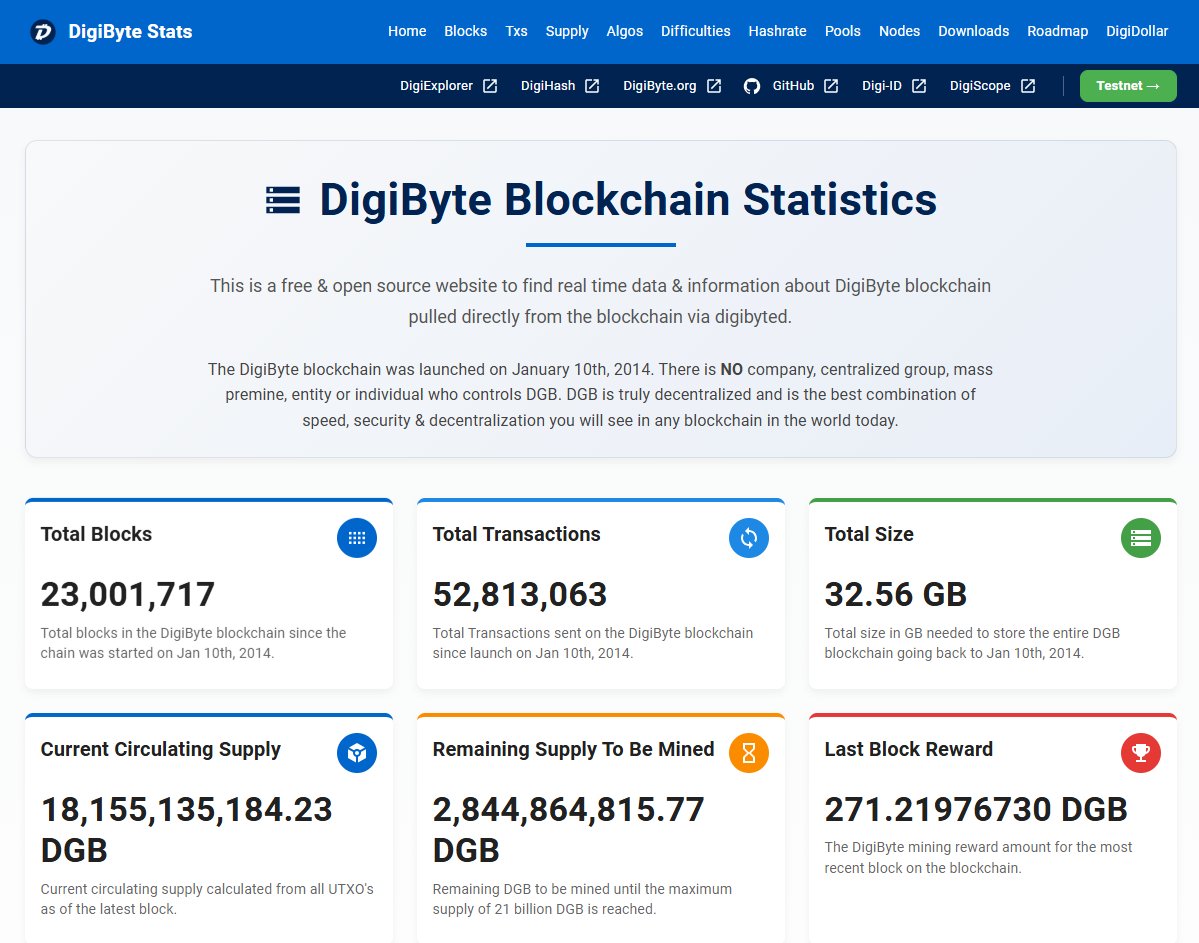The width and height of the screenshot is (1199, 943).
Task: Open the Txs page
Action: pyautogui.click(x=516, y=31)
